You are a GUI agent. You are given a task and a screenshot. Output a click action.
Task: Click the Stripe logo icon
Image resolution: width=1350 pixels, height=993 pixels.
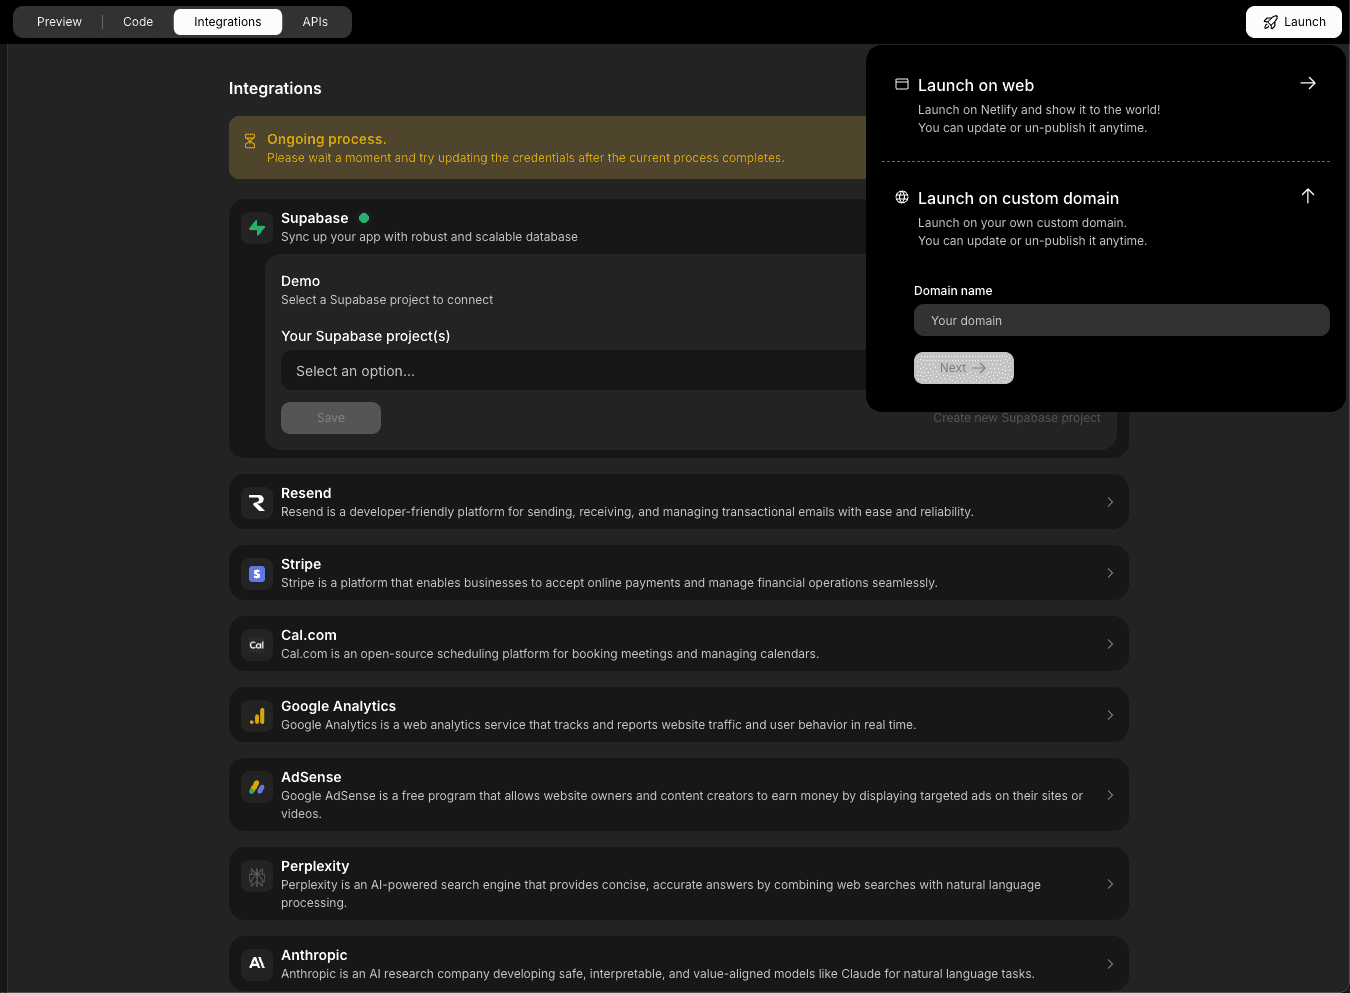(257, 574)
